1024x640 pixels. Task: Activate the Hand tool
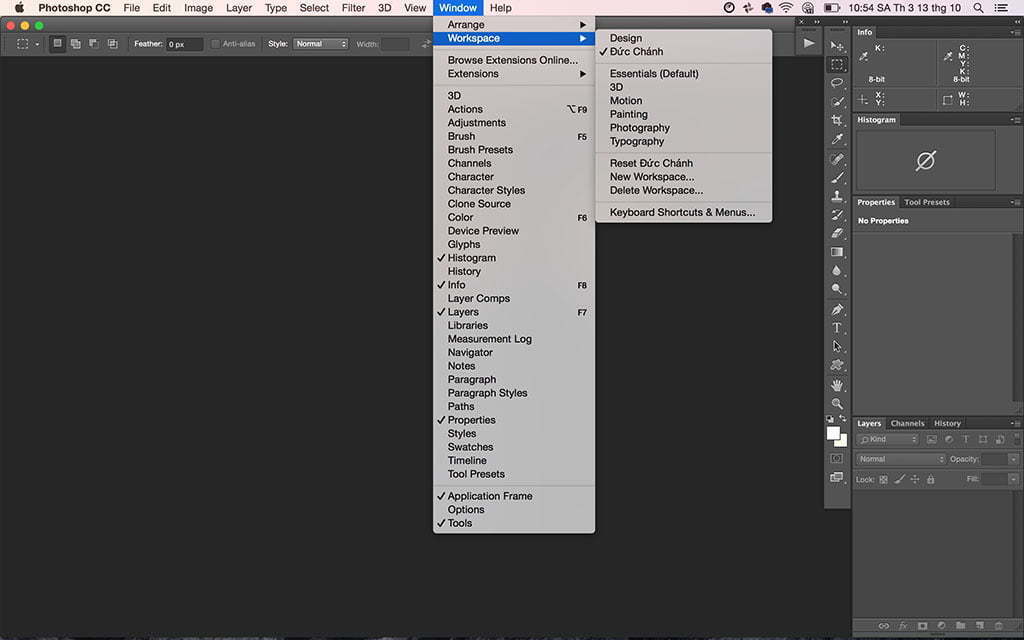837,385
